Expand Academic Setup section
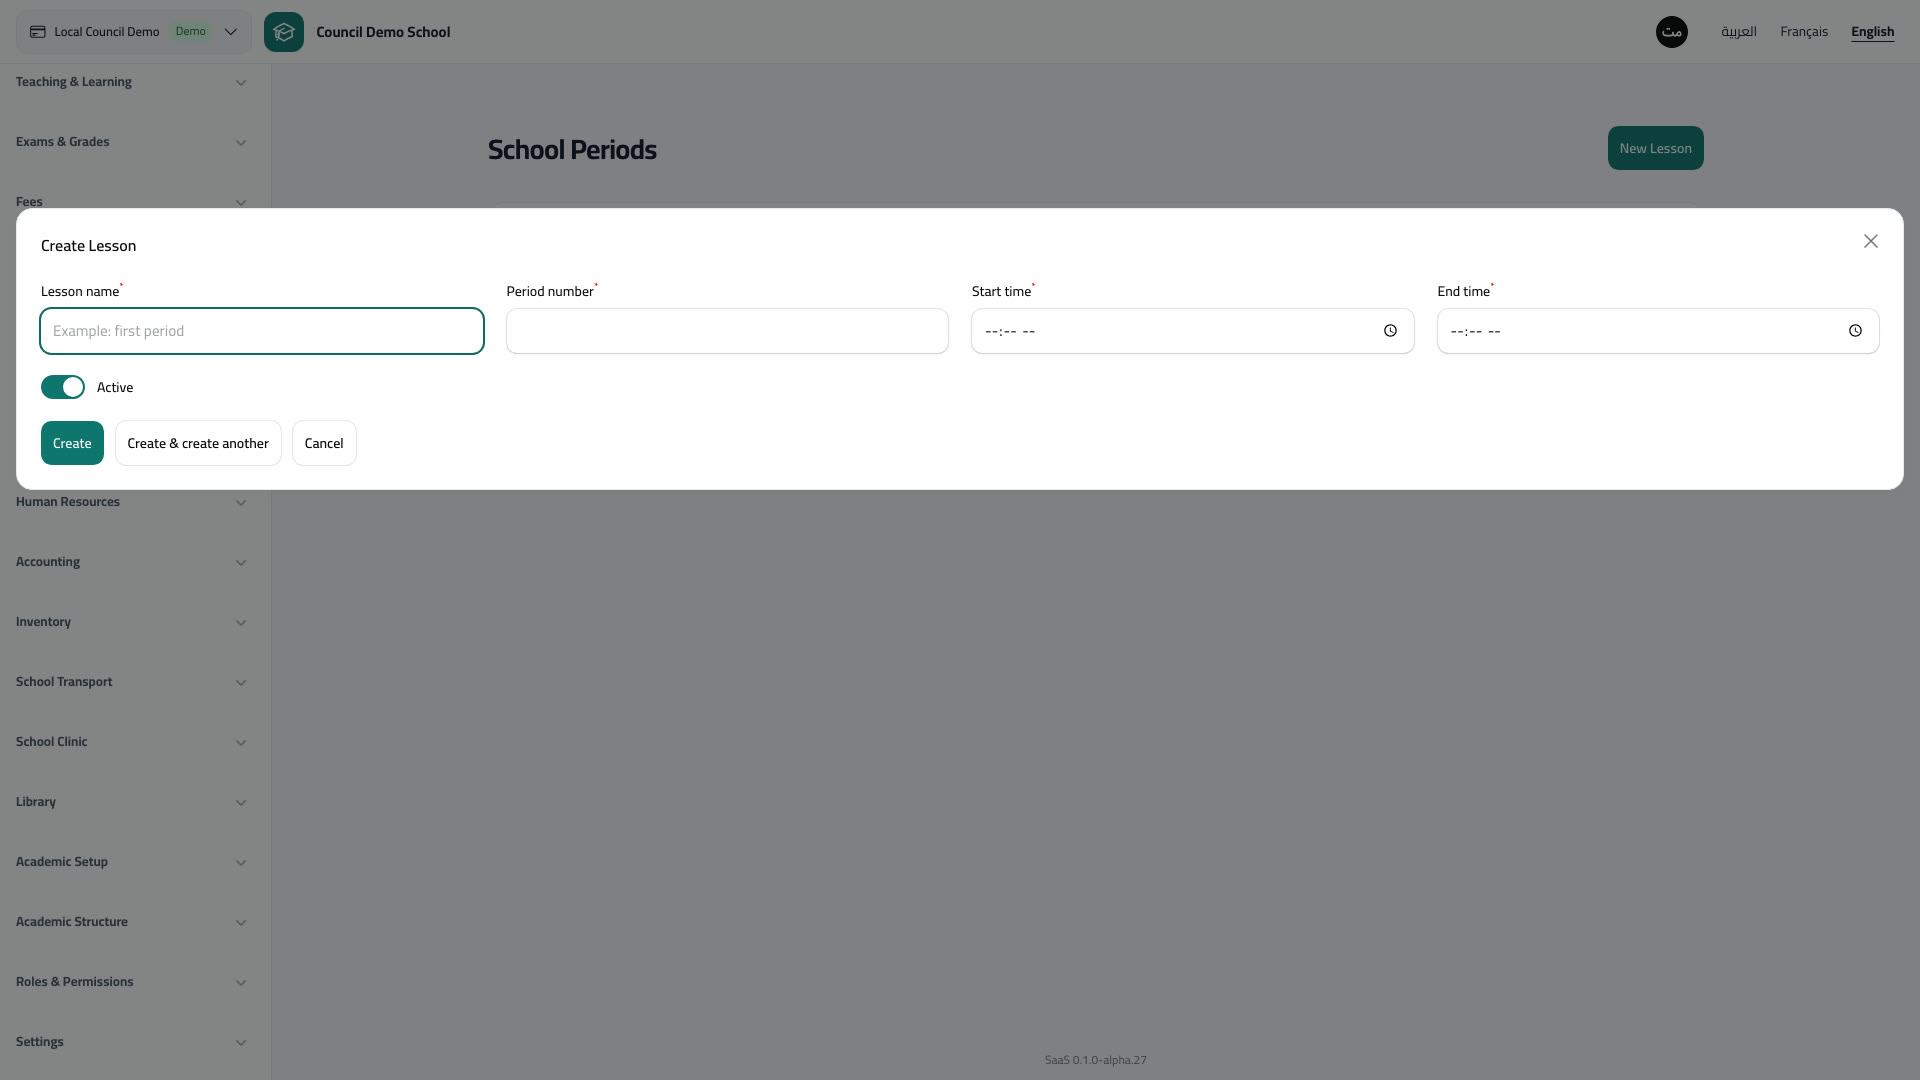 click(131, 862)
